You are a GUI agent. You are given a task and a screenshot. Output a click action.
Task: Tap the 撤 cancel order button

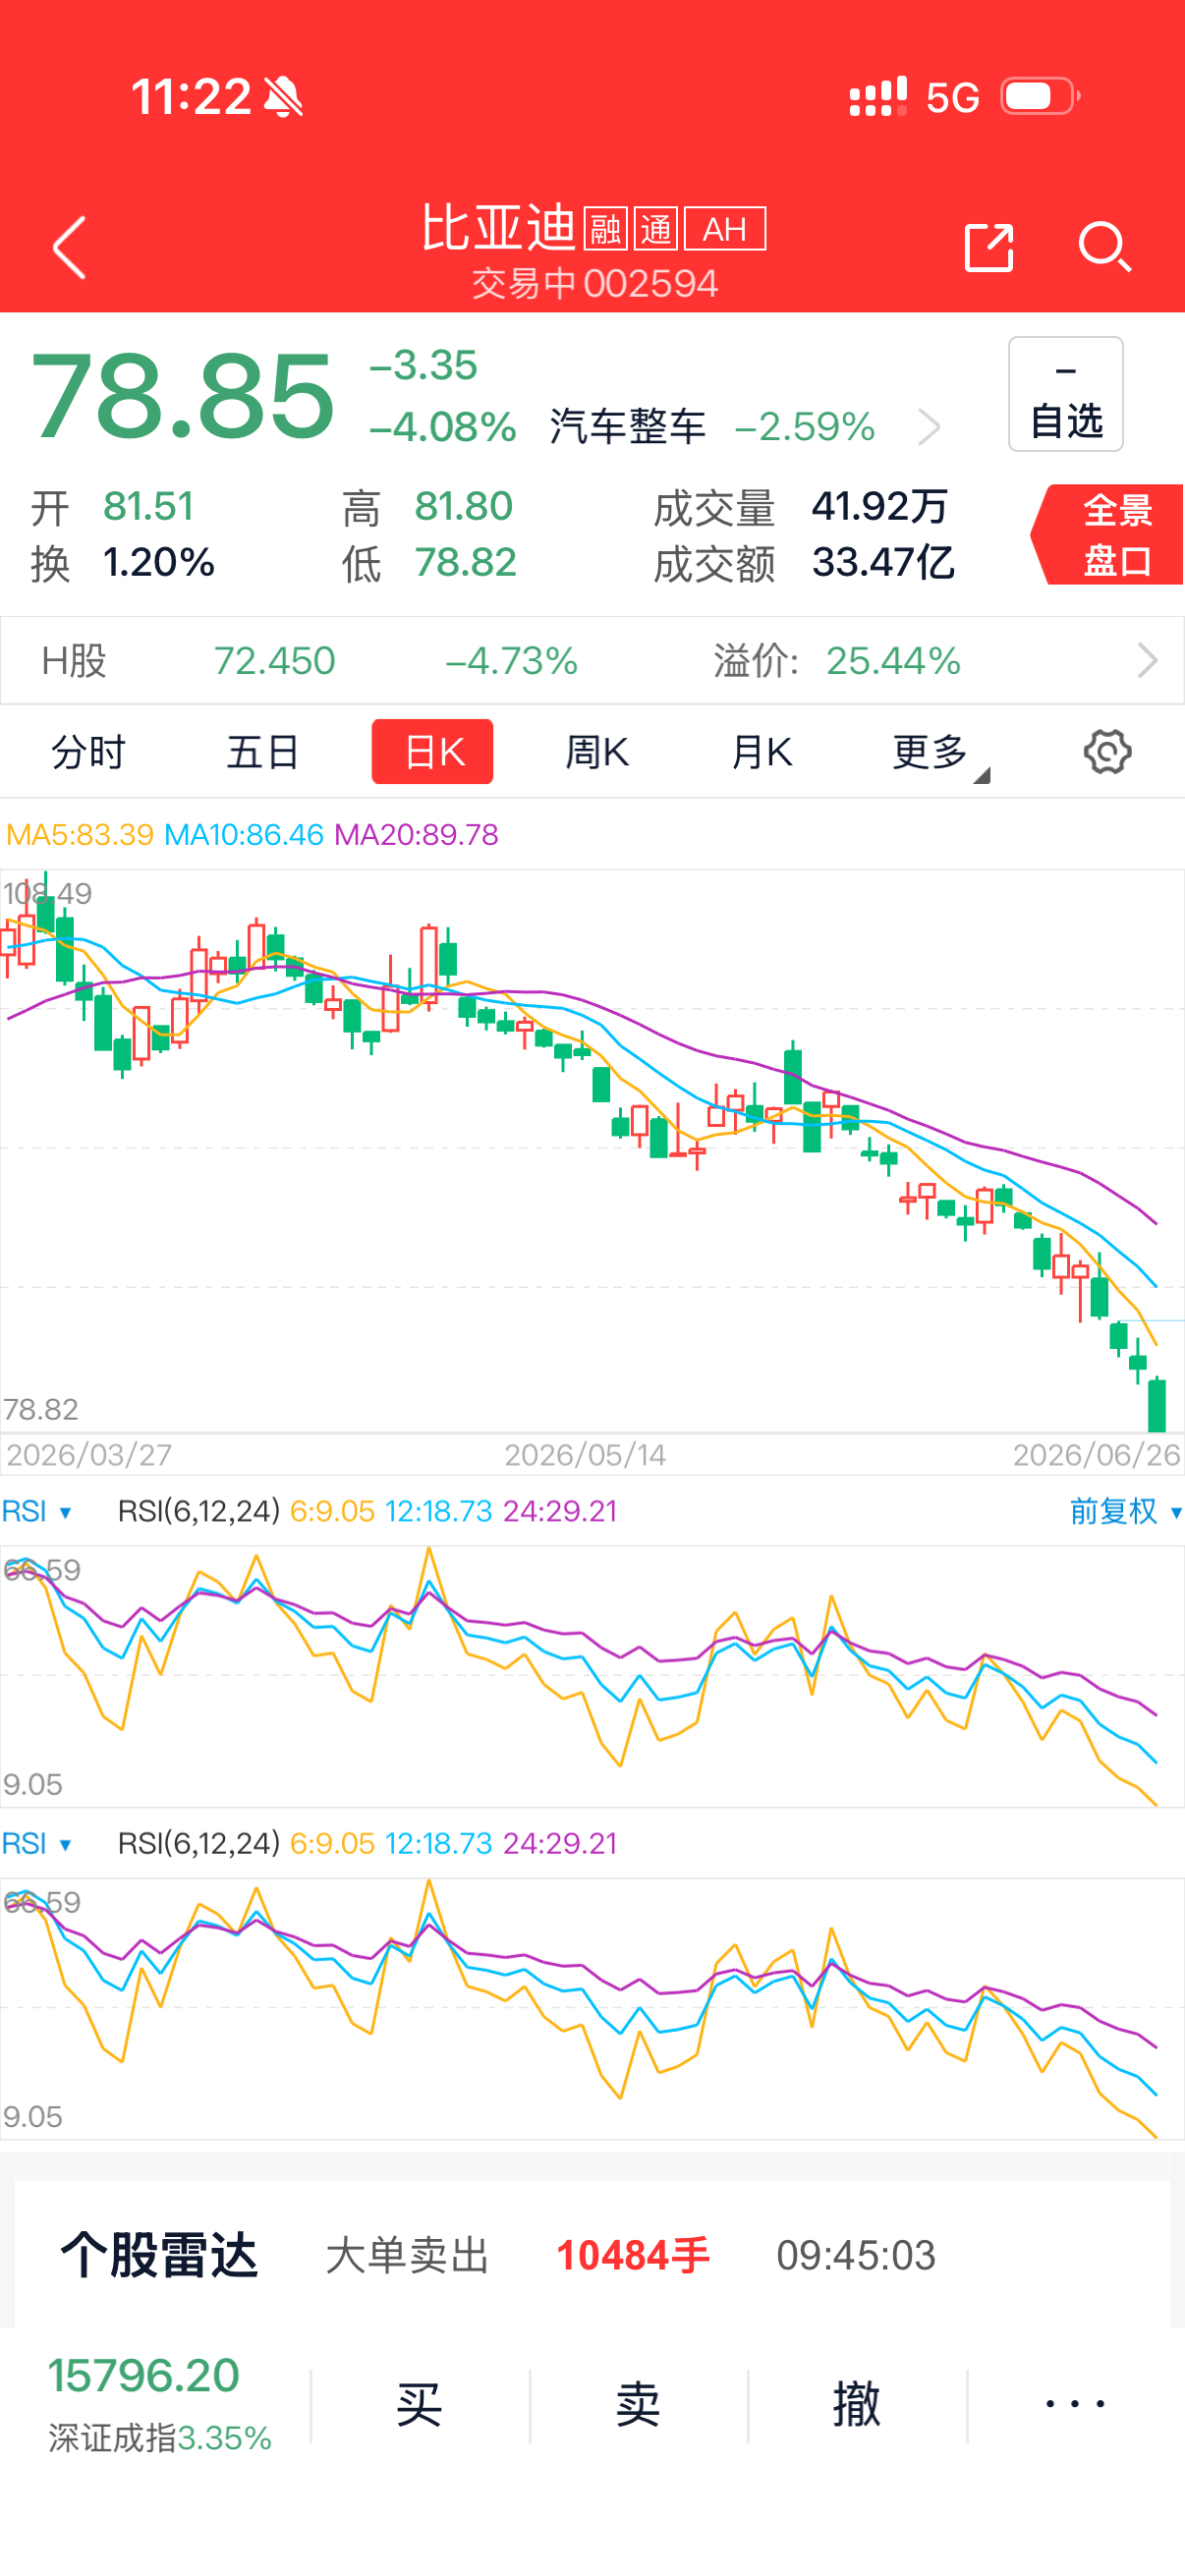tap(857, 2404)
